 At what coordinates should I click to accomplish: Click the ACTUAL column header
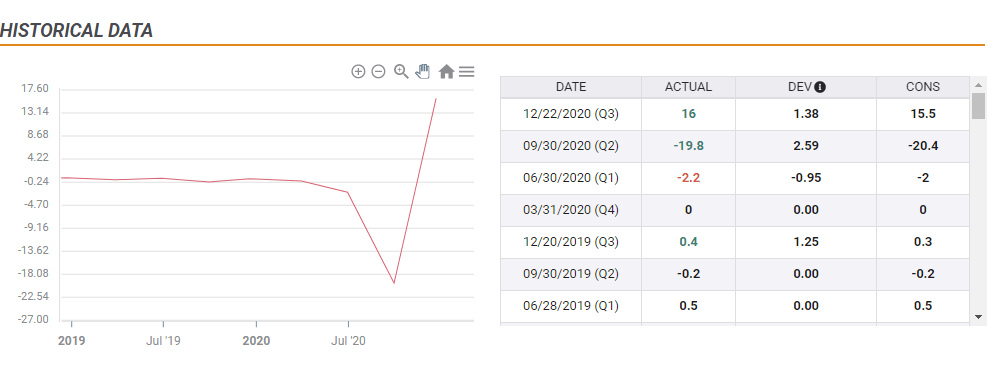688,87
